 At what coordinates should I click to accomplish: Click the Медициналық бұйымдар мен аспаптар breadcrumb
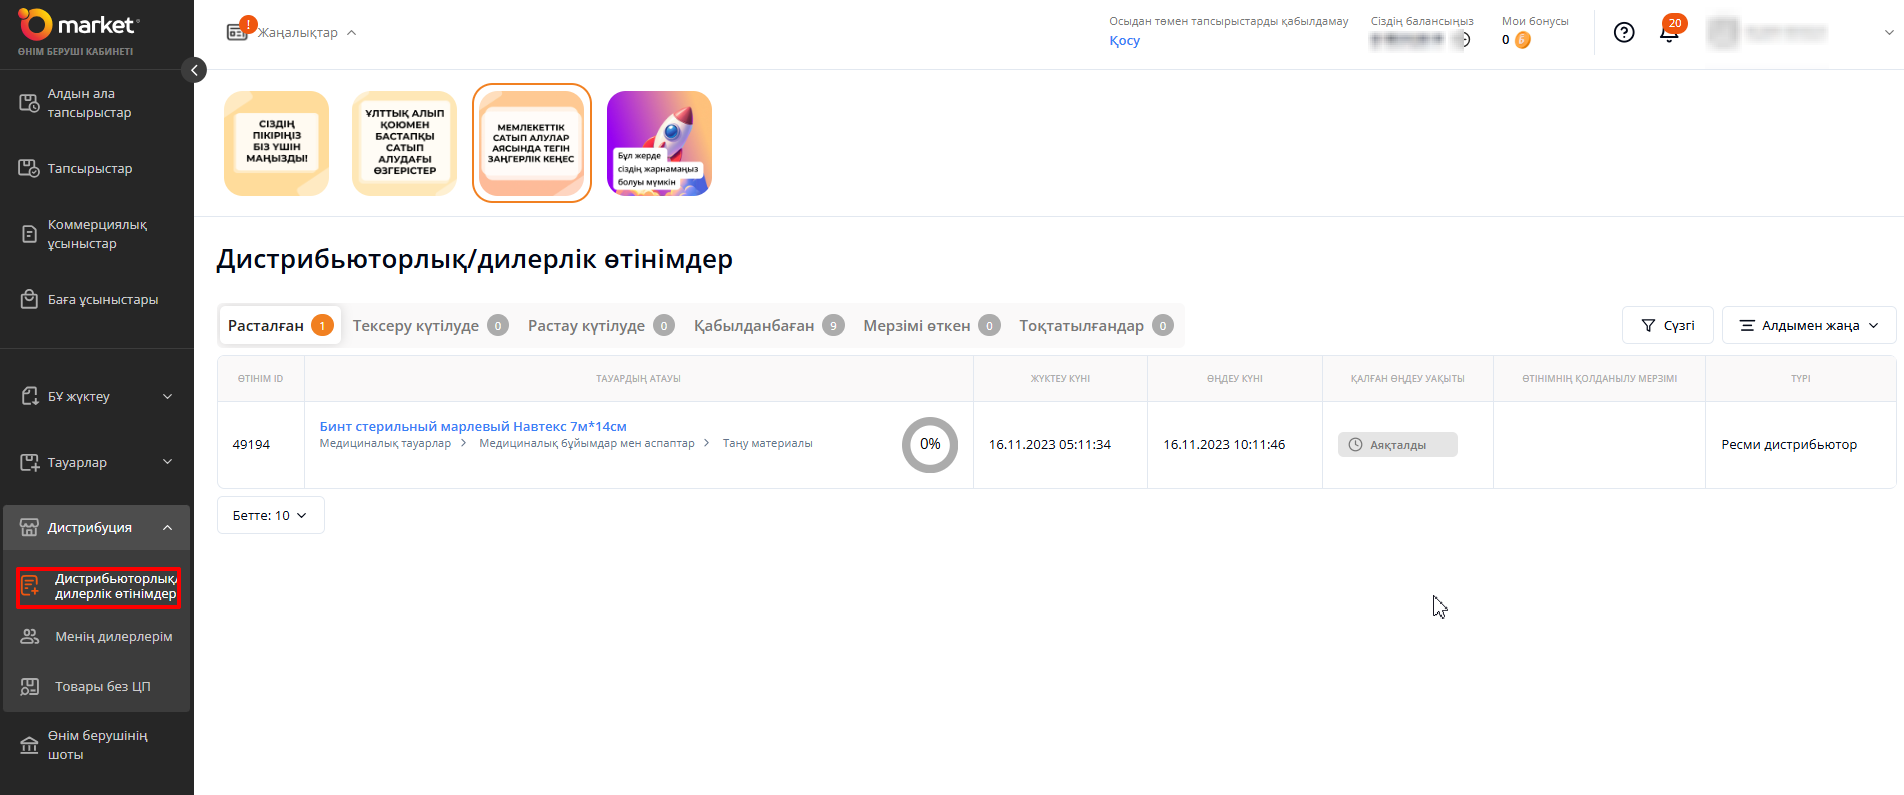587,443
